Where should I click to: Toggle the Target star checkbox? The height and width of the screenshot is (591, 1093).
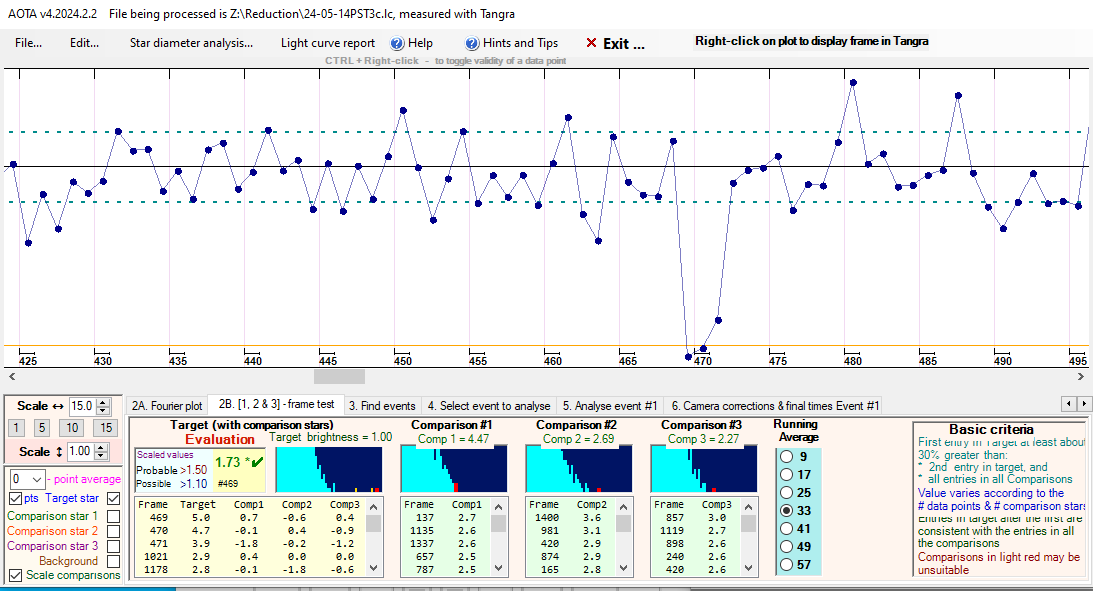click(x=114, y=498)
